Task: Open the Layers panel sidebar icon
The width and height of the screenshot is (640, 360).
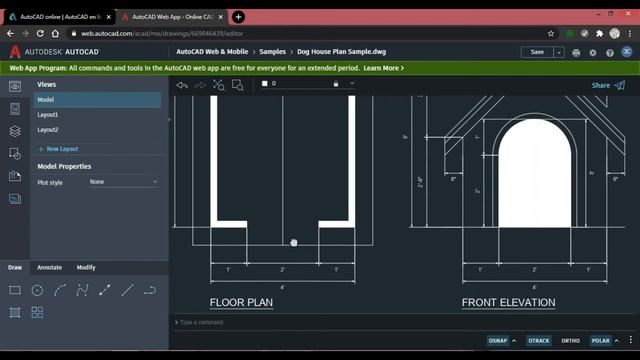Action: [x=15, y=131]
